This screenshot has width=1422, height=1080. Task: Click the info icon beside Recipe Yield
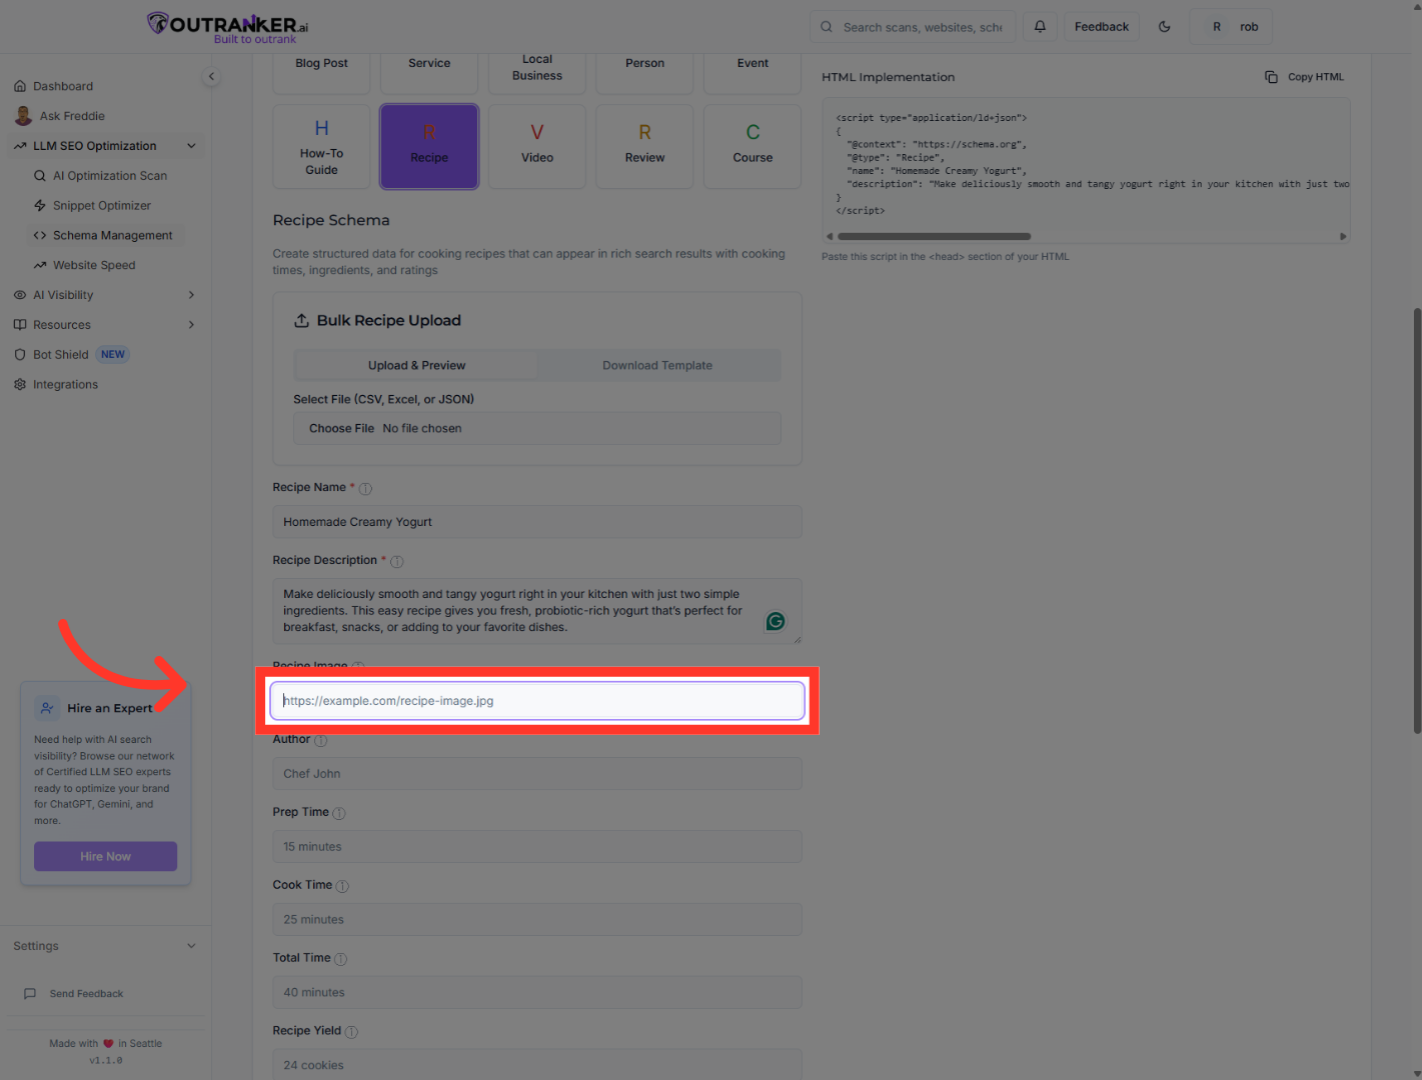(351, 1032)
